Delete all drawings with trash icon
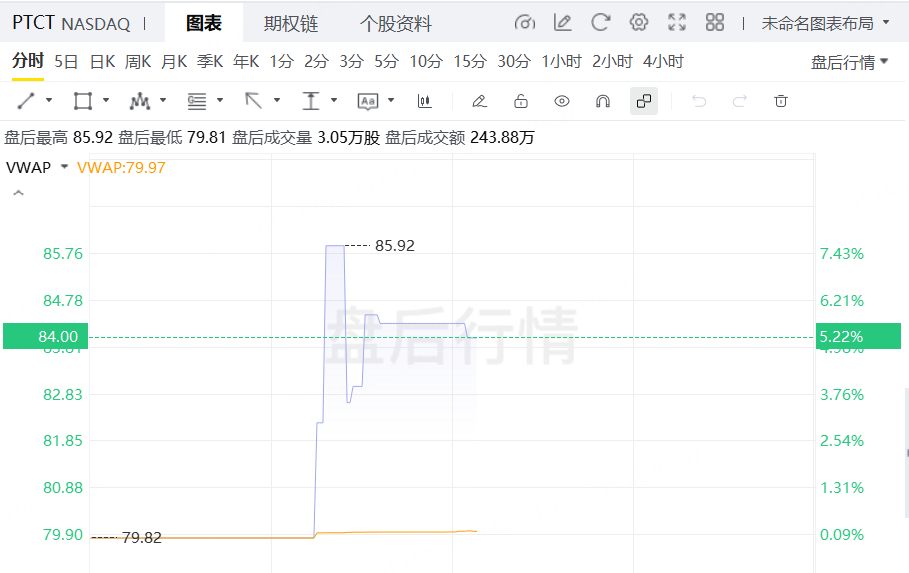This screenshot has width=909, height=573. point(781,101)
